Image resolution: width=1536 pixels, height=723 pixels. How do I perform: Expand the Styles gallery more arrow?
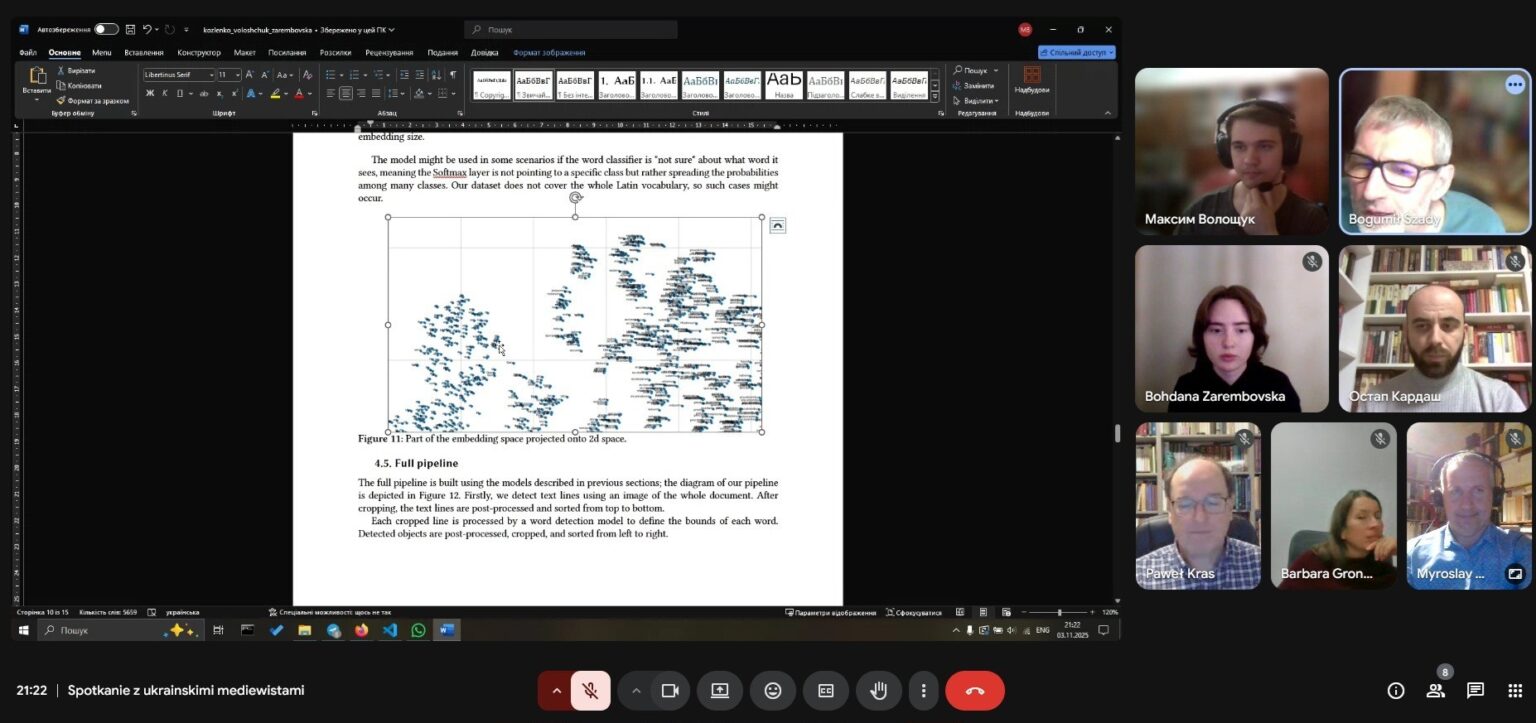(935, 96)
